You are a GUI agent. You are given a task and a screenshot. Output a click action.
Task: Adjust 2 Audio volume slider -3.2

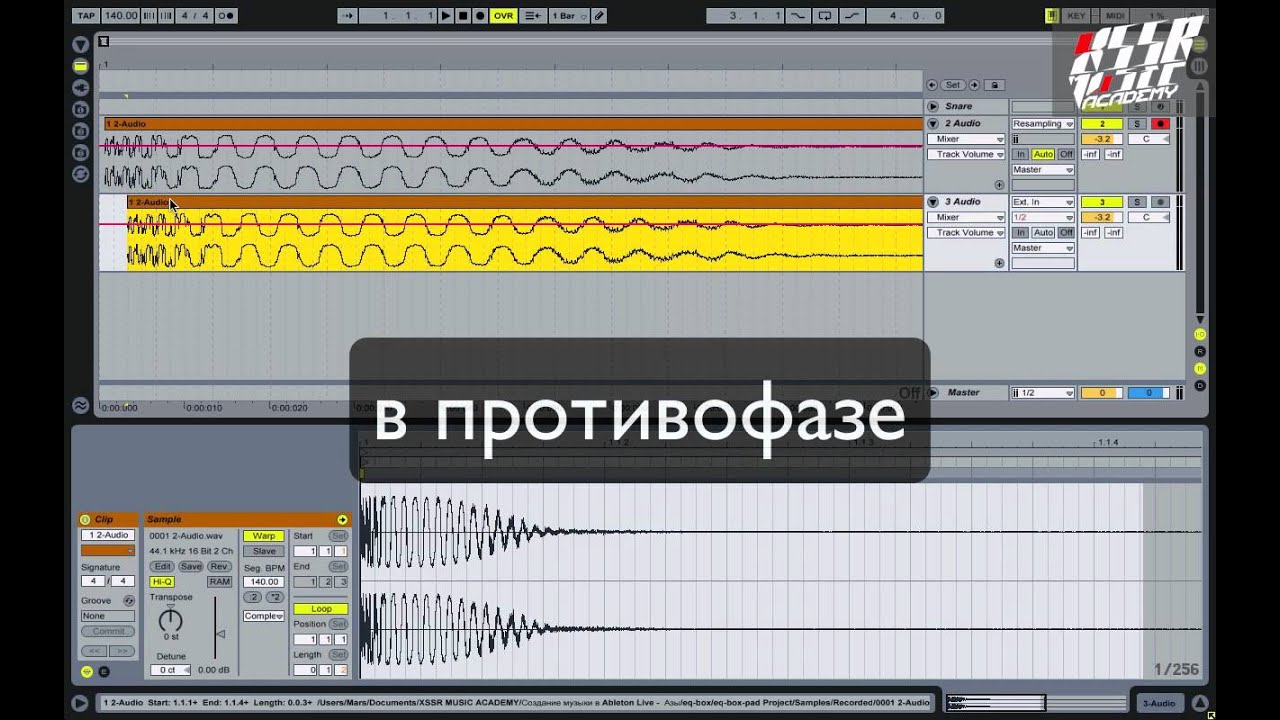point(1102,139)
